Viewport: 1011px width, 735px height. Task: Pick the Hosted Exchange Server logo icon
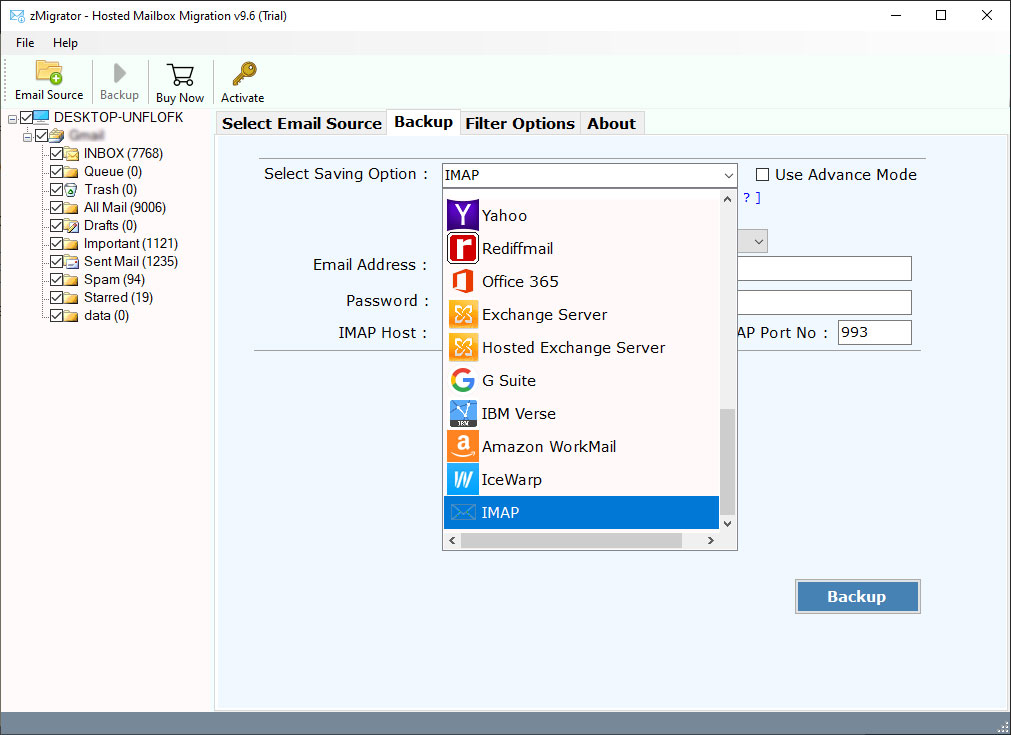(463, 347)
